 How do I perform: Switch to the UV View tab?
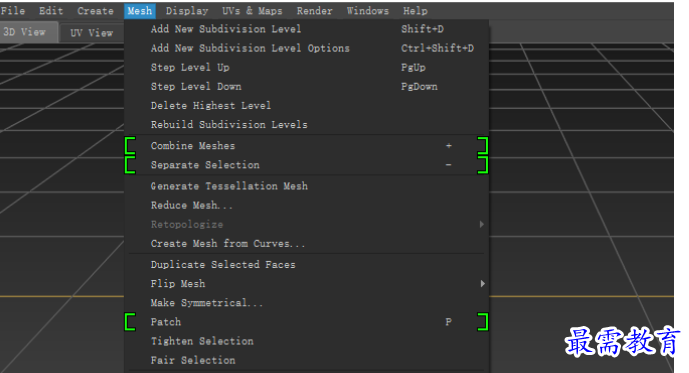(92, 33)
